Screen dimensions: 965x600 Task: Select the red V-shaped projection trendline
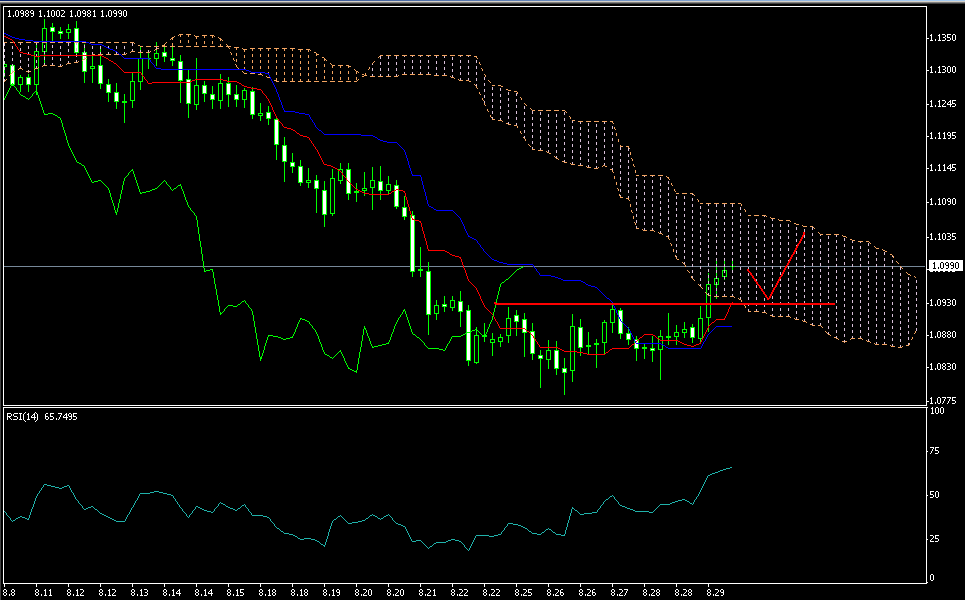[x=777, y=266]
